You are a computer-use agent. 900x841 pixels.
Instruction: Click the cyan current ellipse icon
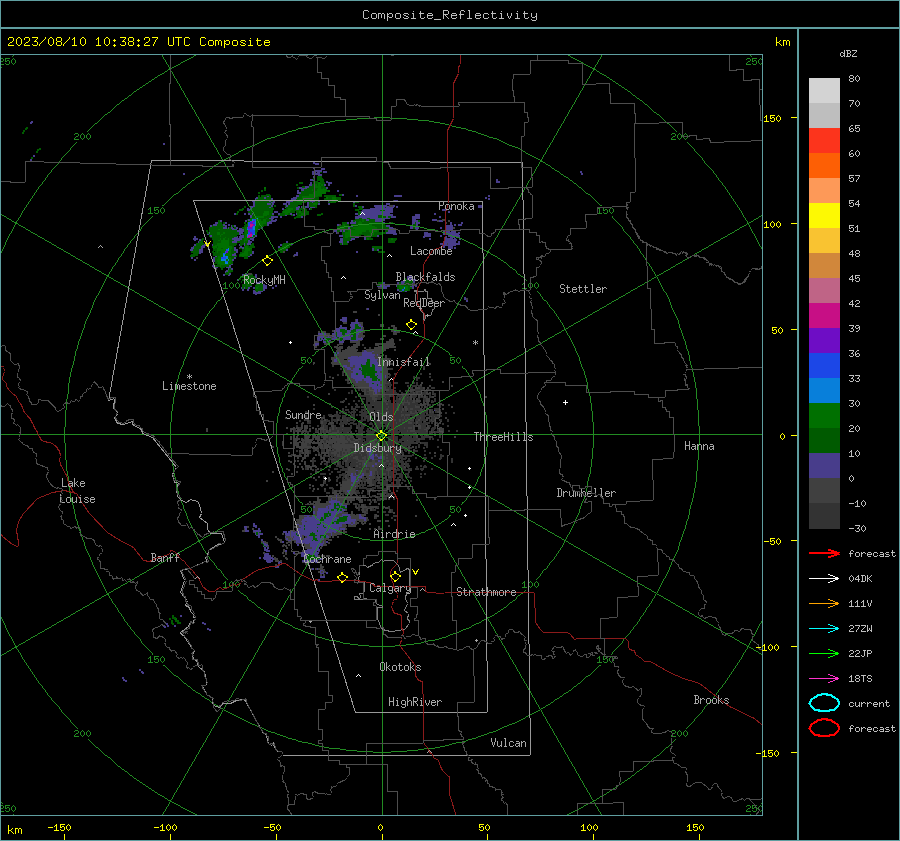point(824,703)
